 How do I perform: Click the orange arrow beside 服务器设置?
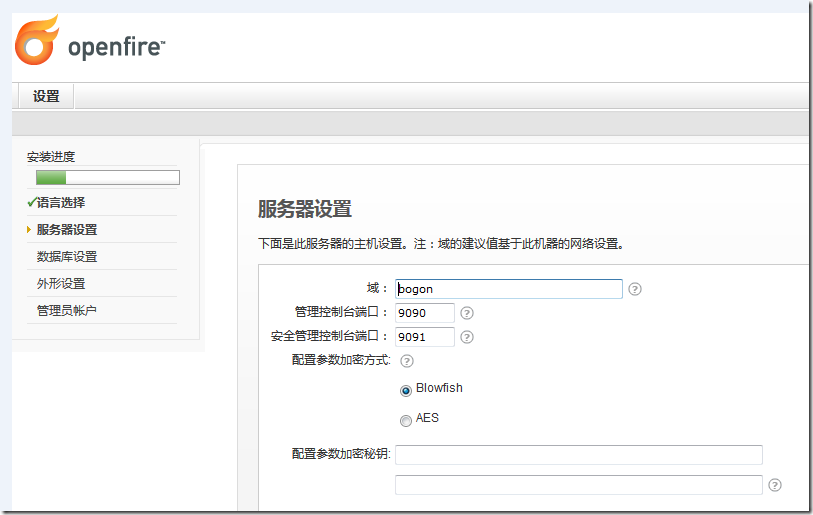coord(29,229)
